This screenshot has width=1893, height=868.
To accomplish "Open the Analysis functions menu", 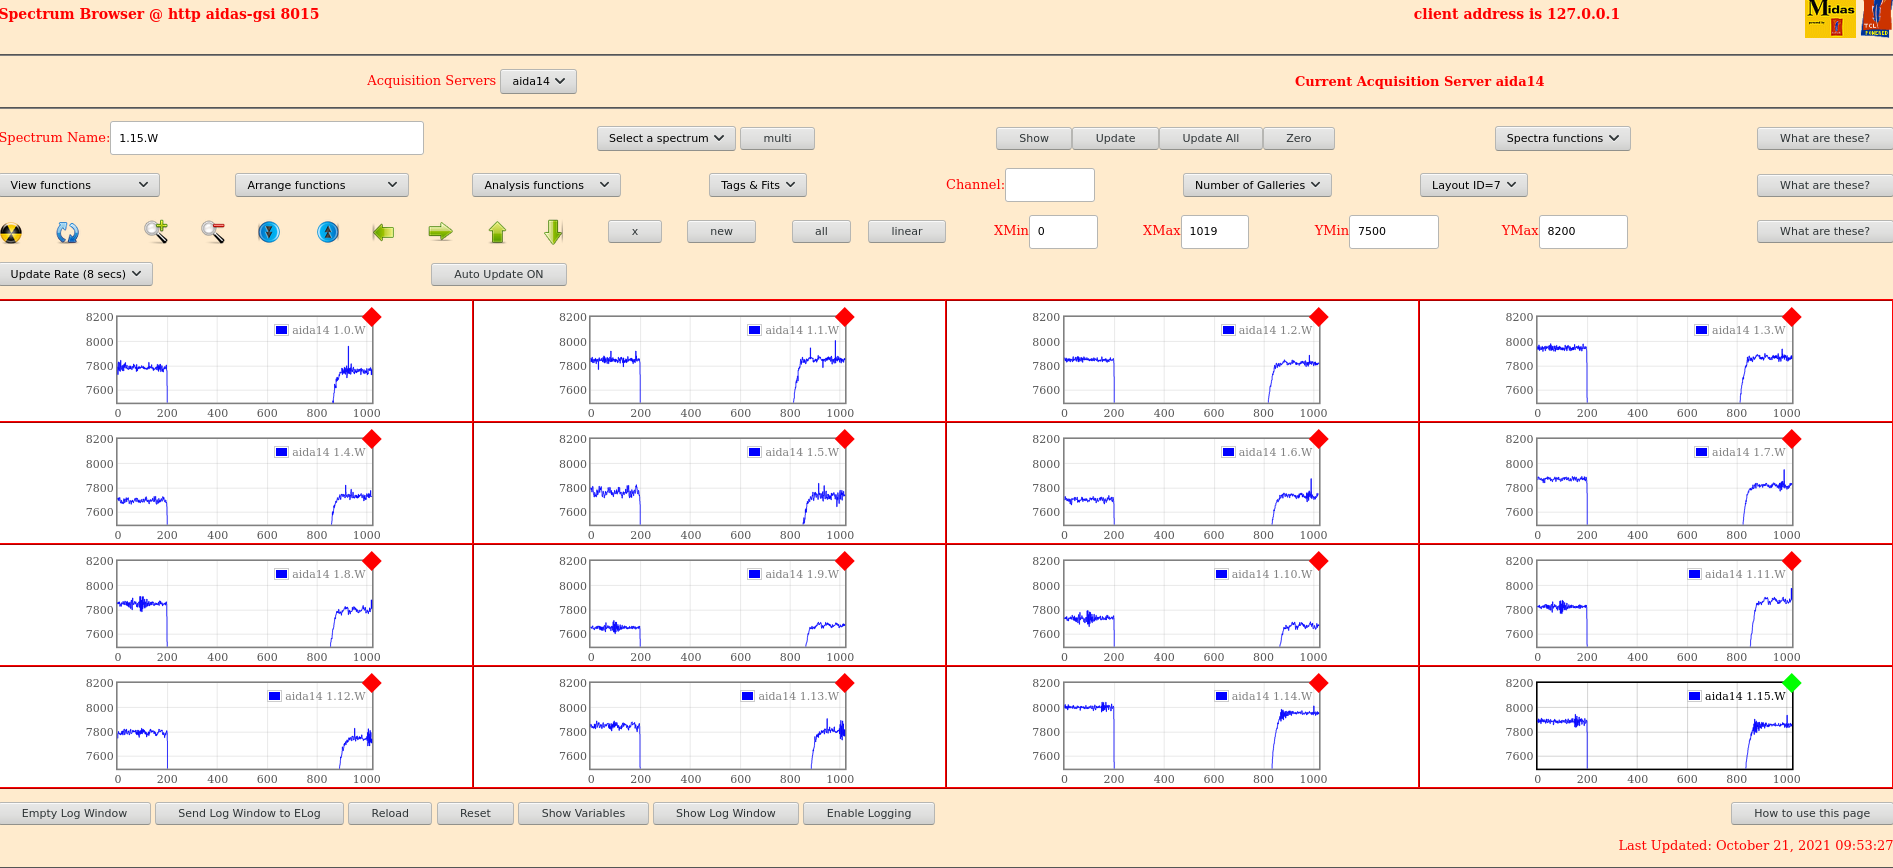I will pyautogui.click(x=546, y=185).
